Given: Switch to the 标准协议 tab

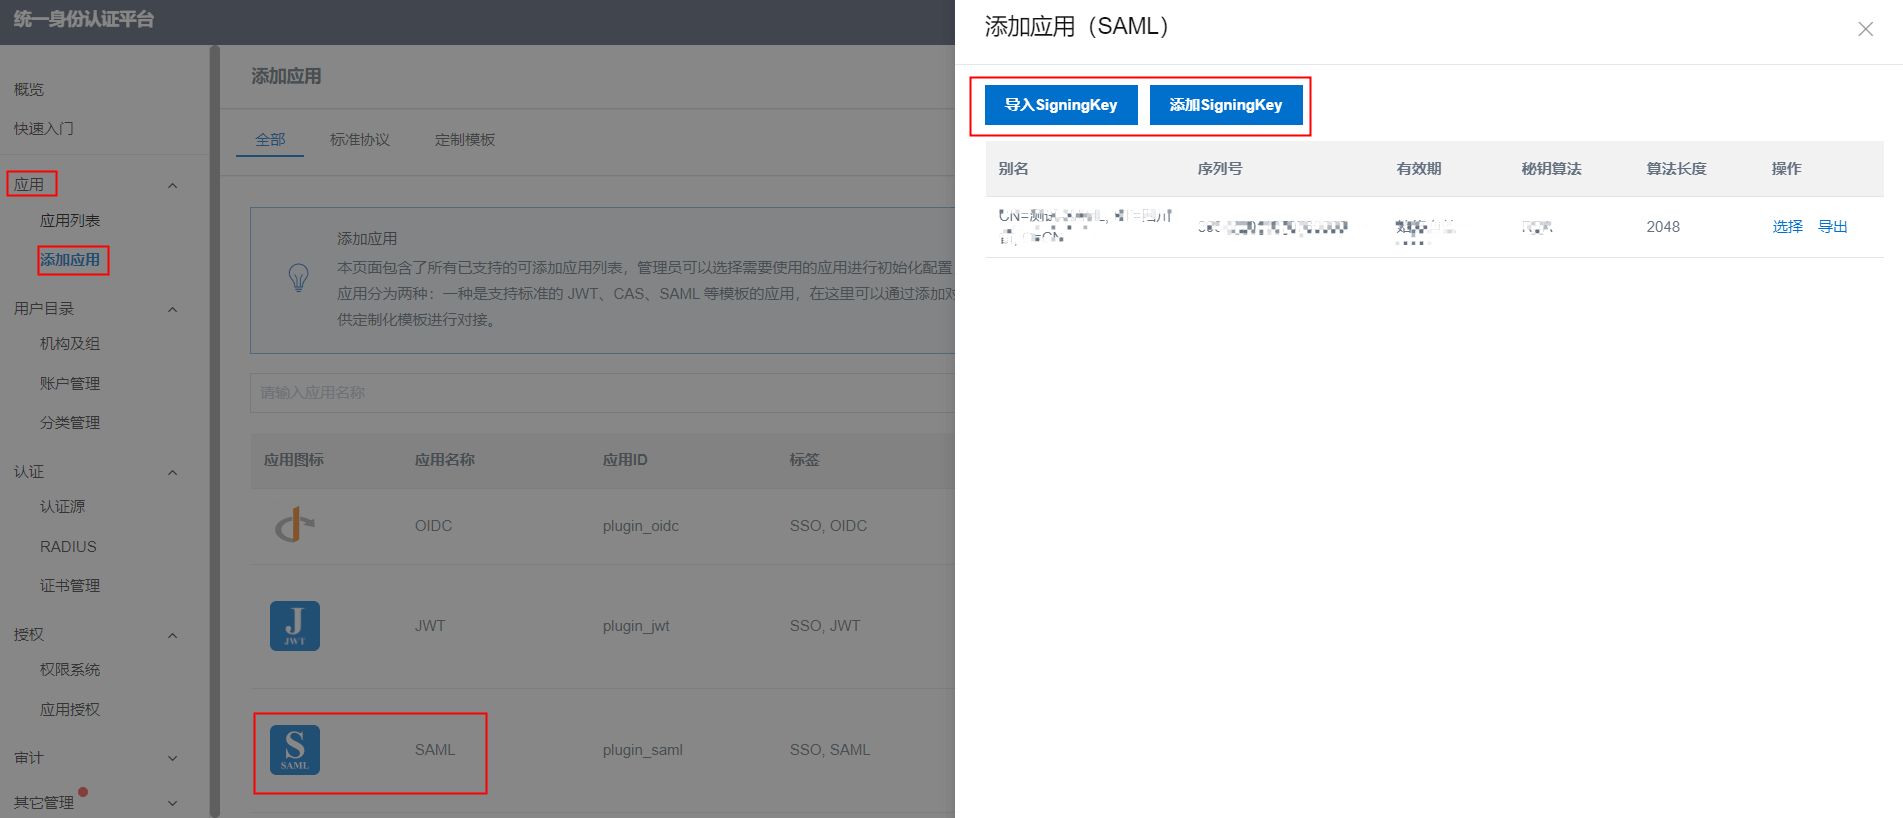Looking at the screenshot, I should coord(360,140).
